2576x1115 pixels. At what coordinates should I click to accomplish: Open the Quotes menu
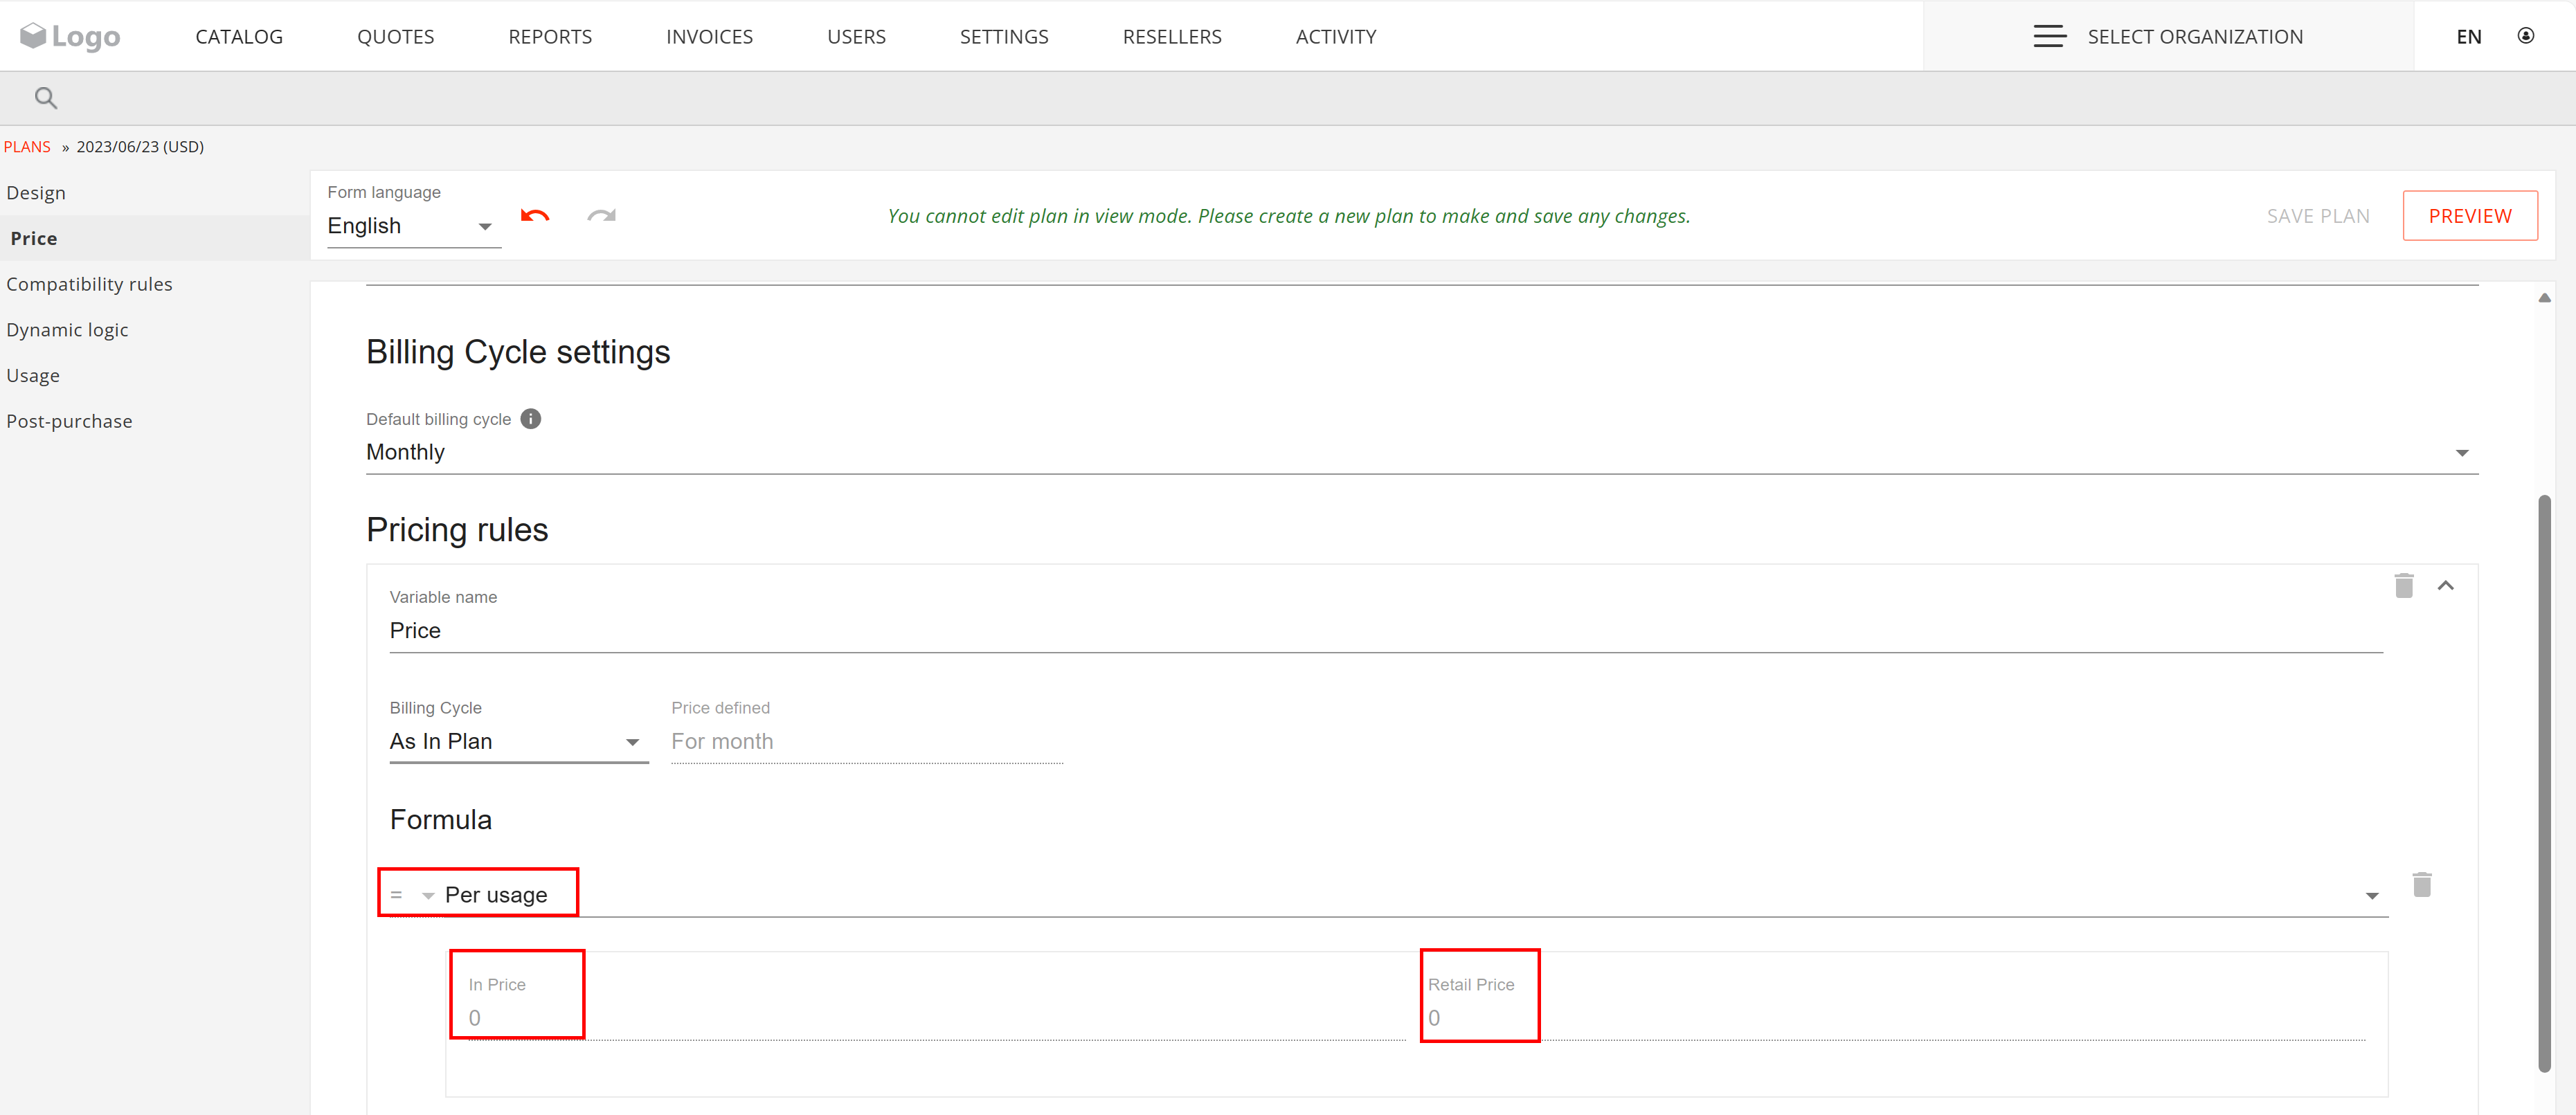click(x=396, y=36)
